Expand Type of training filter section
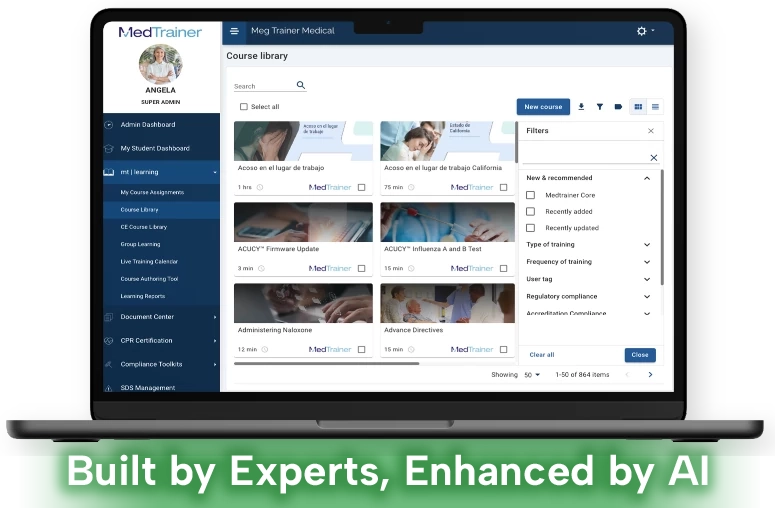 click(x=647, y=245)
